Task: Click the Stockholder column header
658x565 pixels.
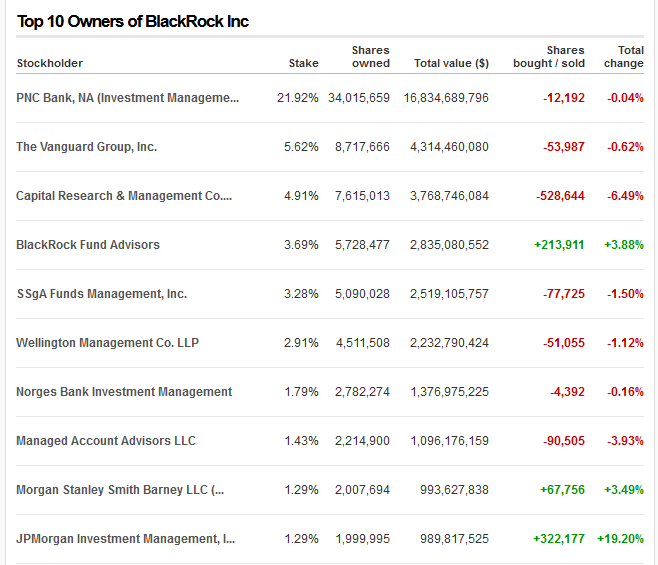Action: point(50,63)
